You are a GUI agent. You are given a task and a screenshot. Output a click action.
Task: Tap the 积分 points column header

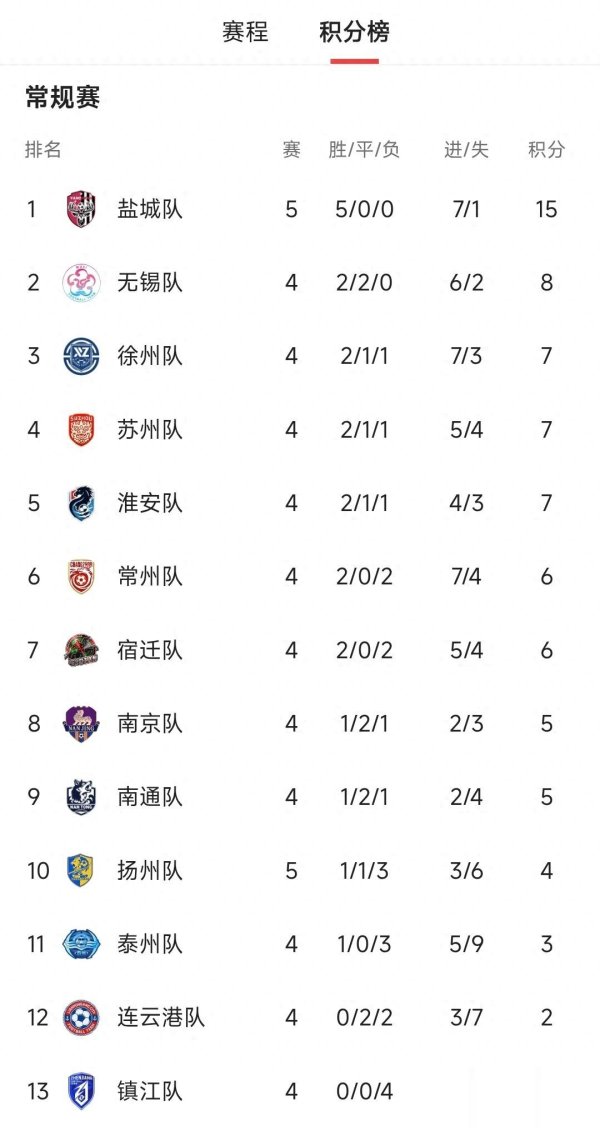click(x=547, y=150)
